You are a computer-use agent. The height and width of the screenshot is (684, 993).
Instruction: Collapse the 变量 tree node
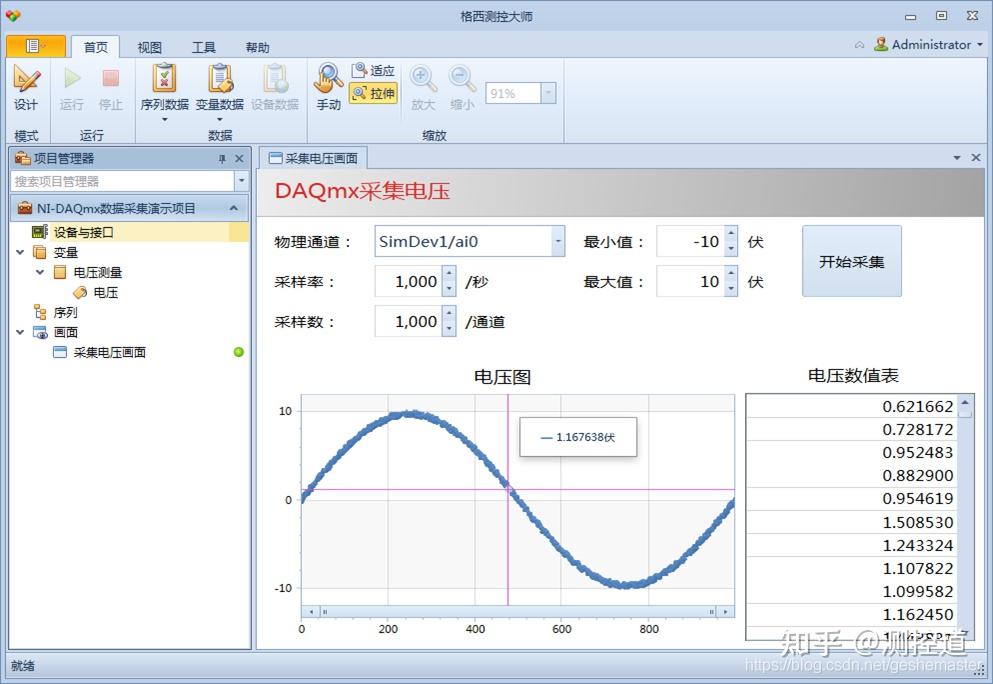pyautogui.click(x=22, y=251)
